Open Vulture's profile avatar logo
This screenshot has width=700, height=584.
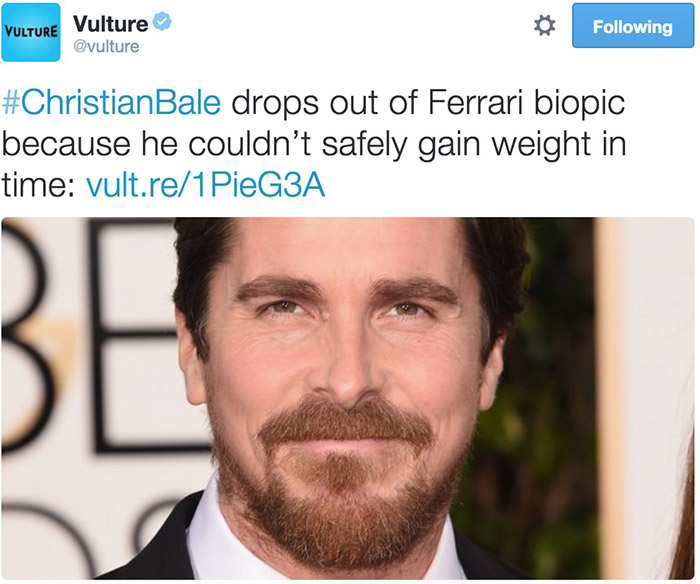tap(31, 32)
